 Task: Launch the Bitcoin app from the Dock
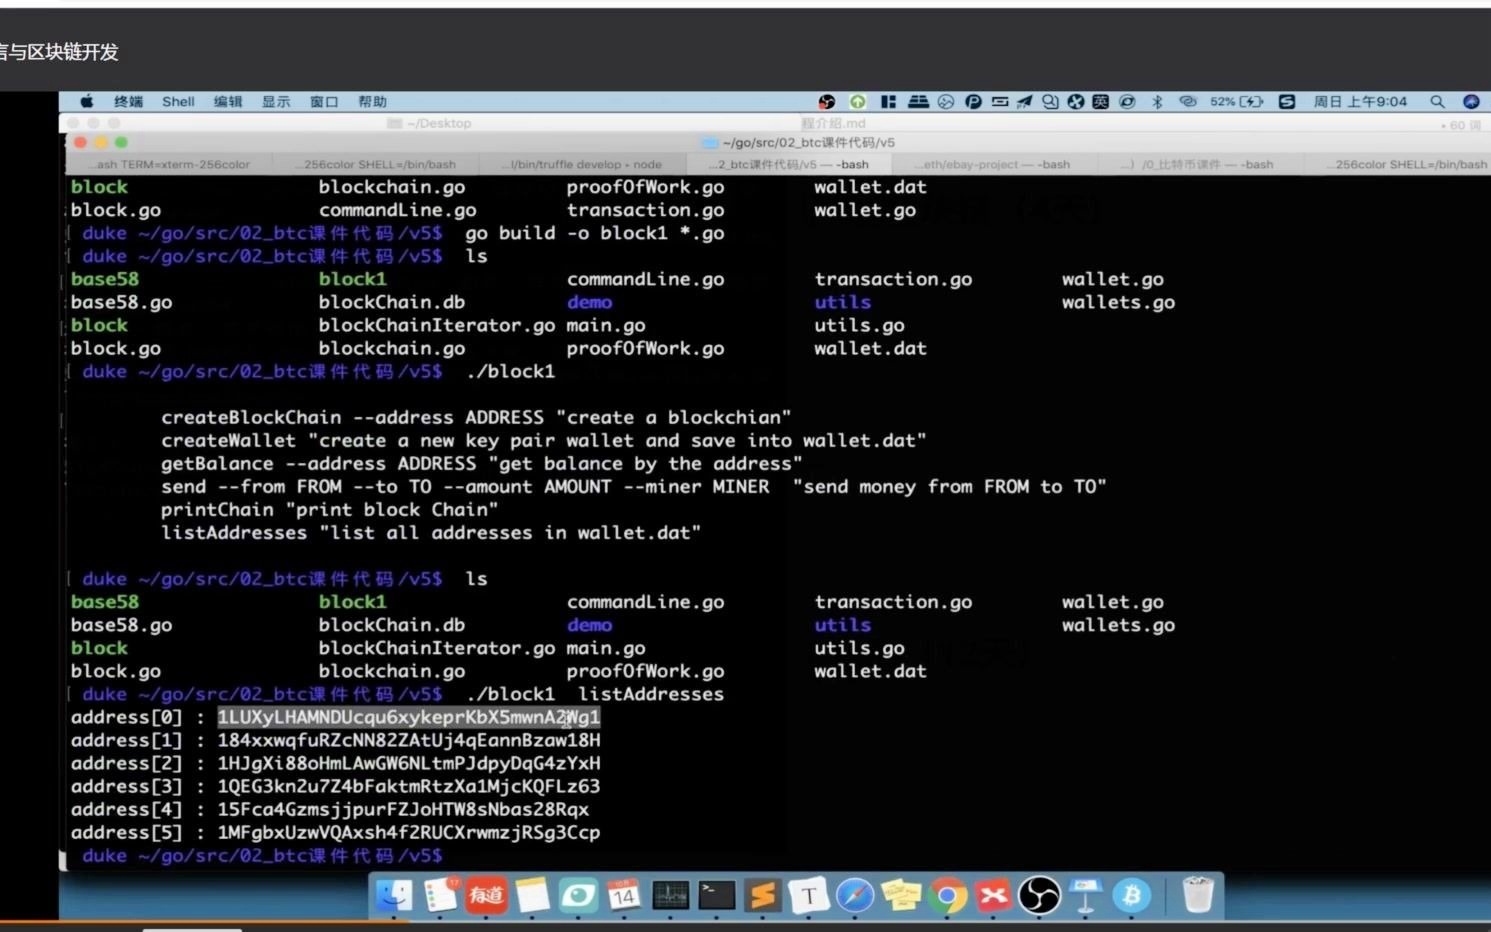tap(1132, 895)
